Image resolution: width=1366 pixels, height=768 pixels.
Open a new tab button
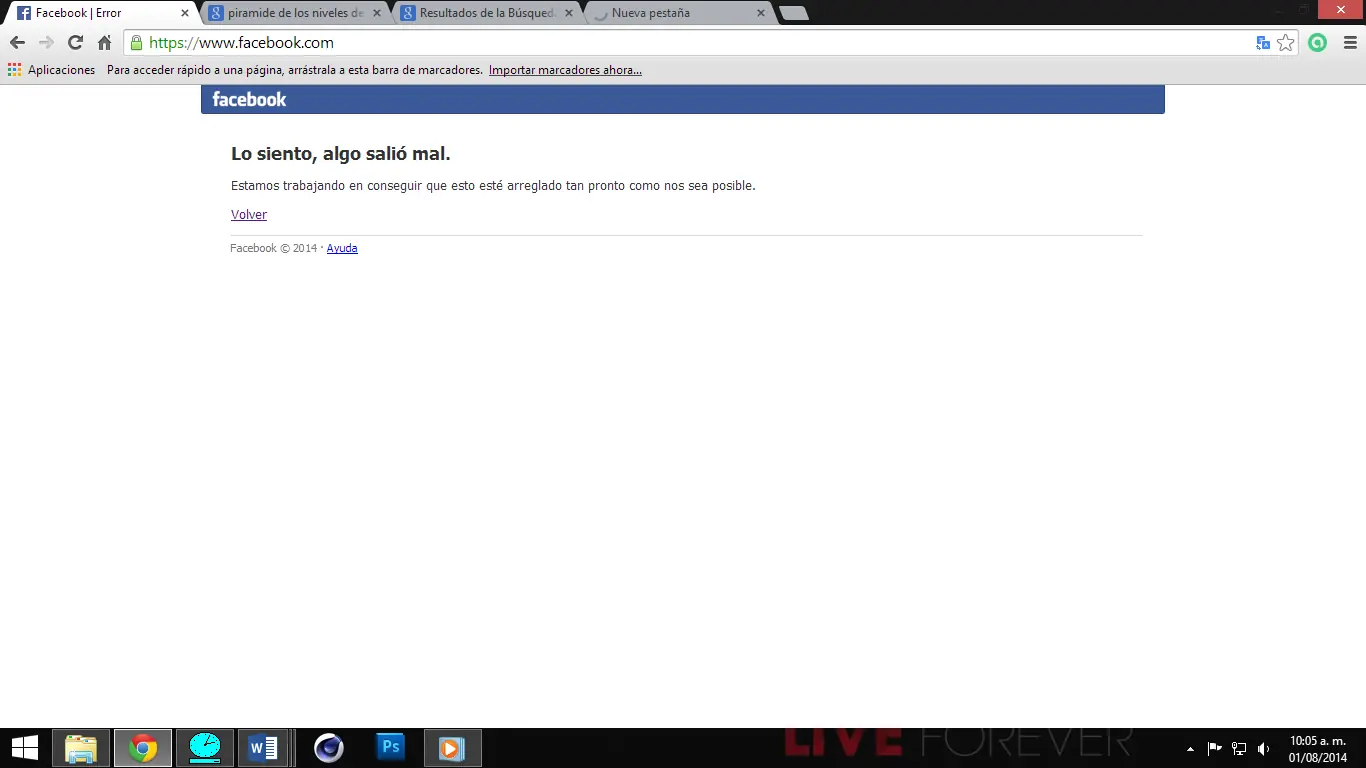pyautogui.click(x=794, y=13)
